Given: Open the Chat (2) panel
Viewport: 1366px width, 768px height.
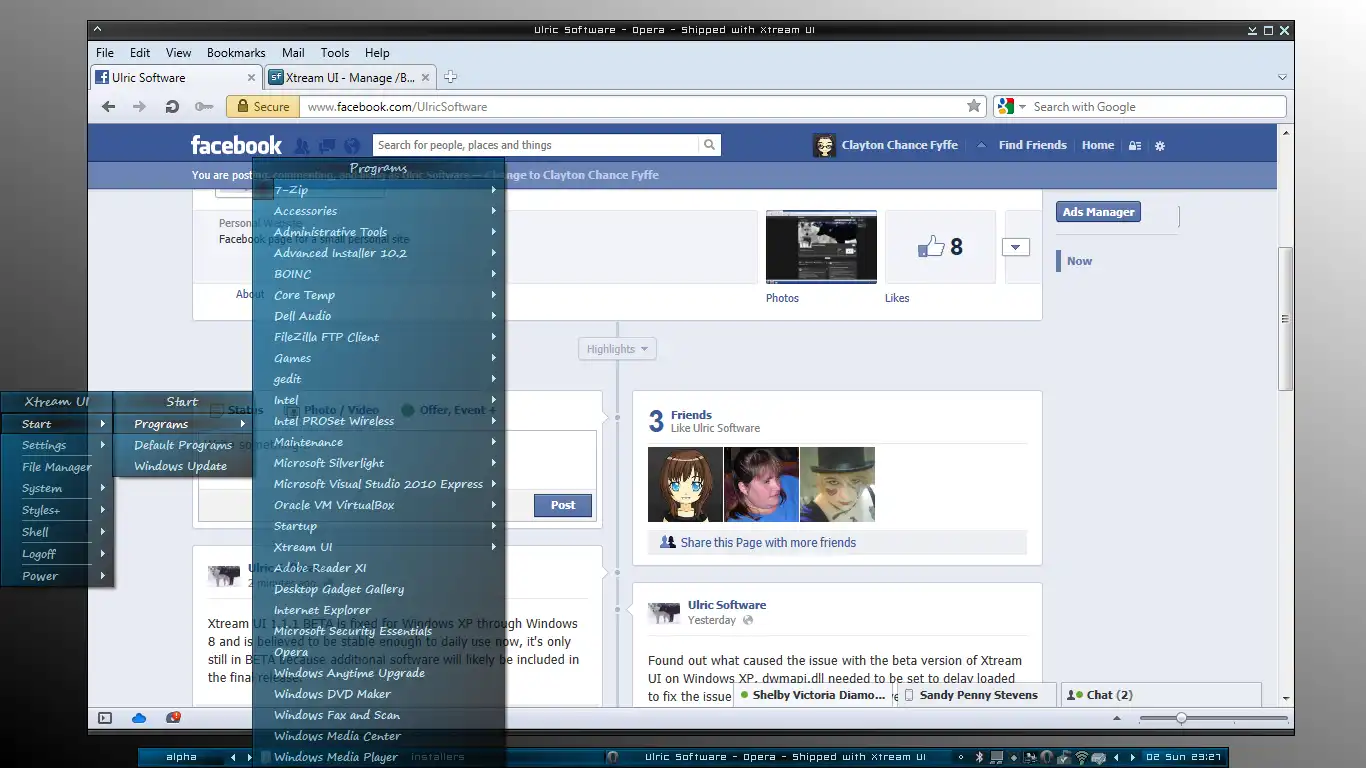Looking at the screenshot, I should click(x=1160, y=695).
